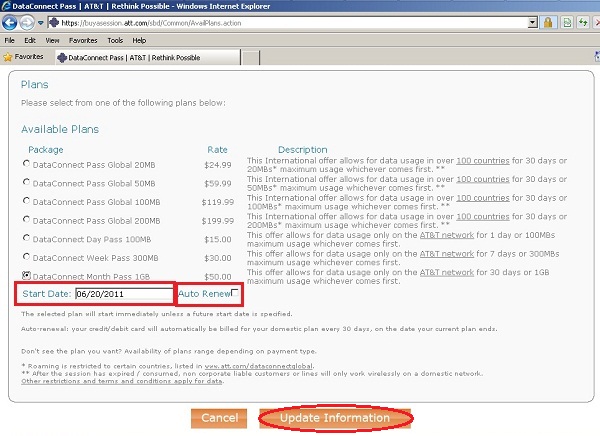Click the Favorites star icon
This screenshot has width=600, height=436.
tap(8, 57)
